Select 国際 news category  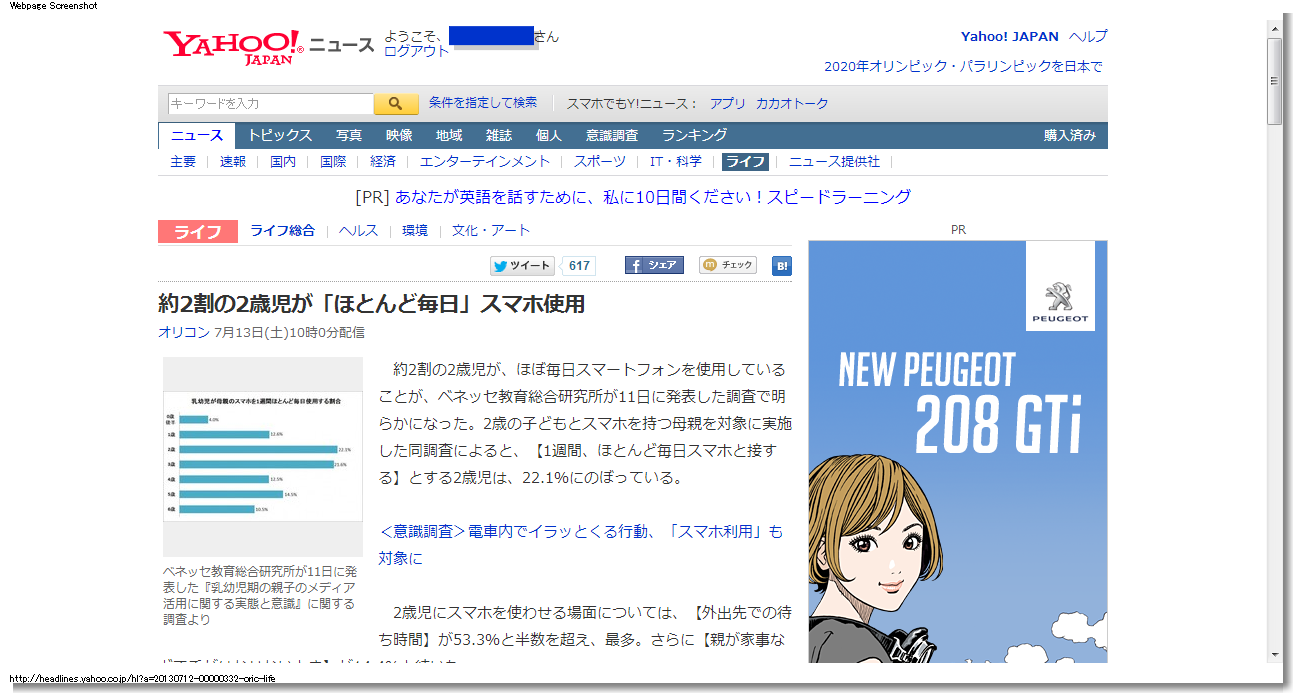[x=333, y=162]
